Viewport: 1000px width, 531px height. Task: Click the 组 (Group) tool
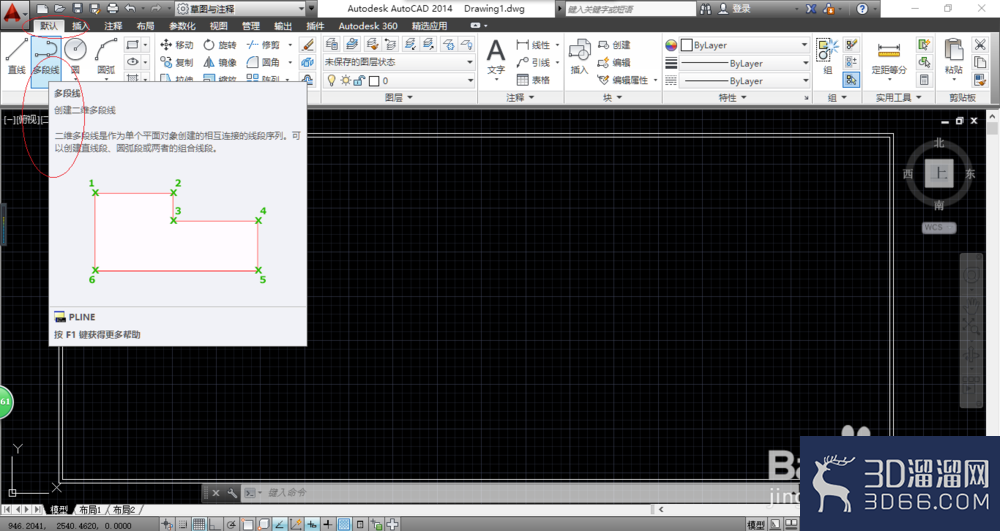click(x=828, y=56)
